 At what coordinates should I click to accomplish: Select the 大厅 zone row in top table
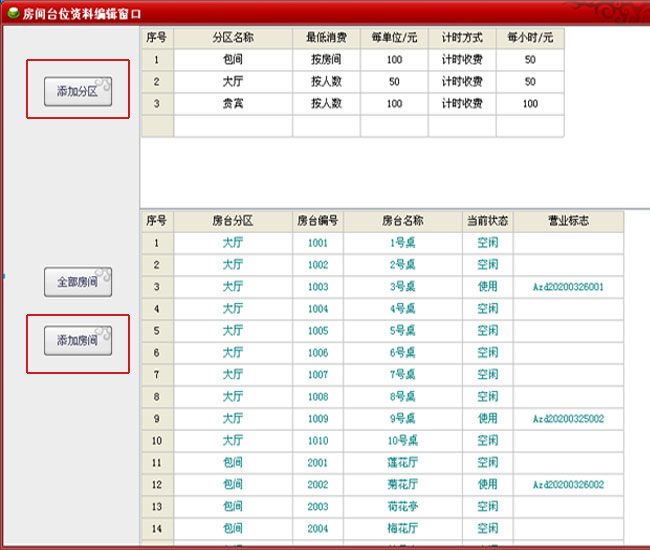click(353, 82)
